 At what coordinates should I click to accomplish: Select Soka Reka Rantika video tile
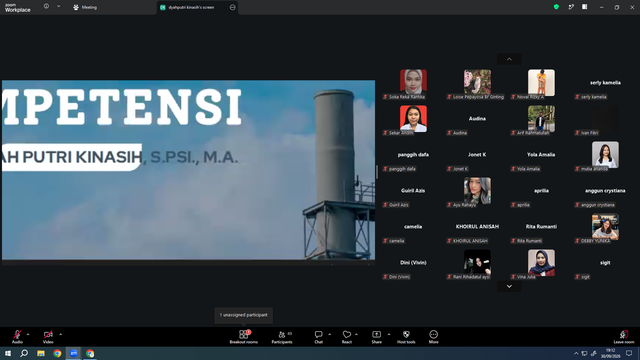[x=413, y=84]
